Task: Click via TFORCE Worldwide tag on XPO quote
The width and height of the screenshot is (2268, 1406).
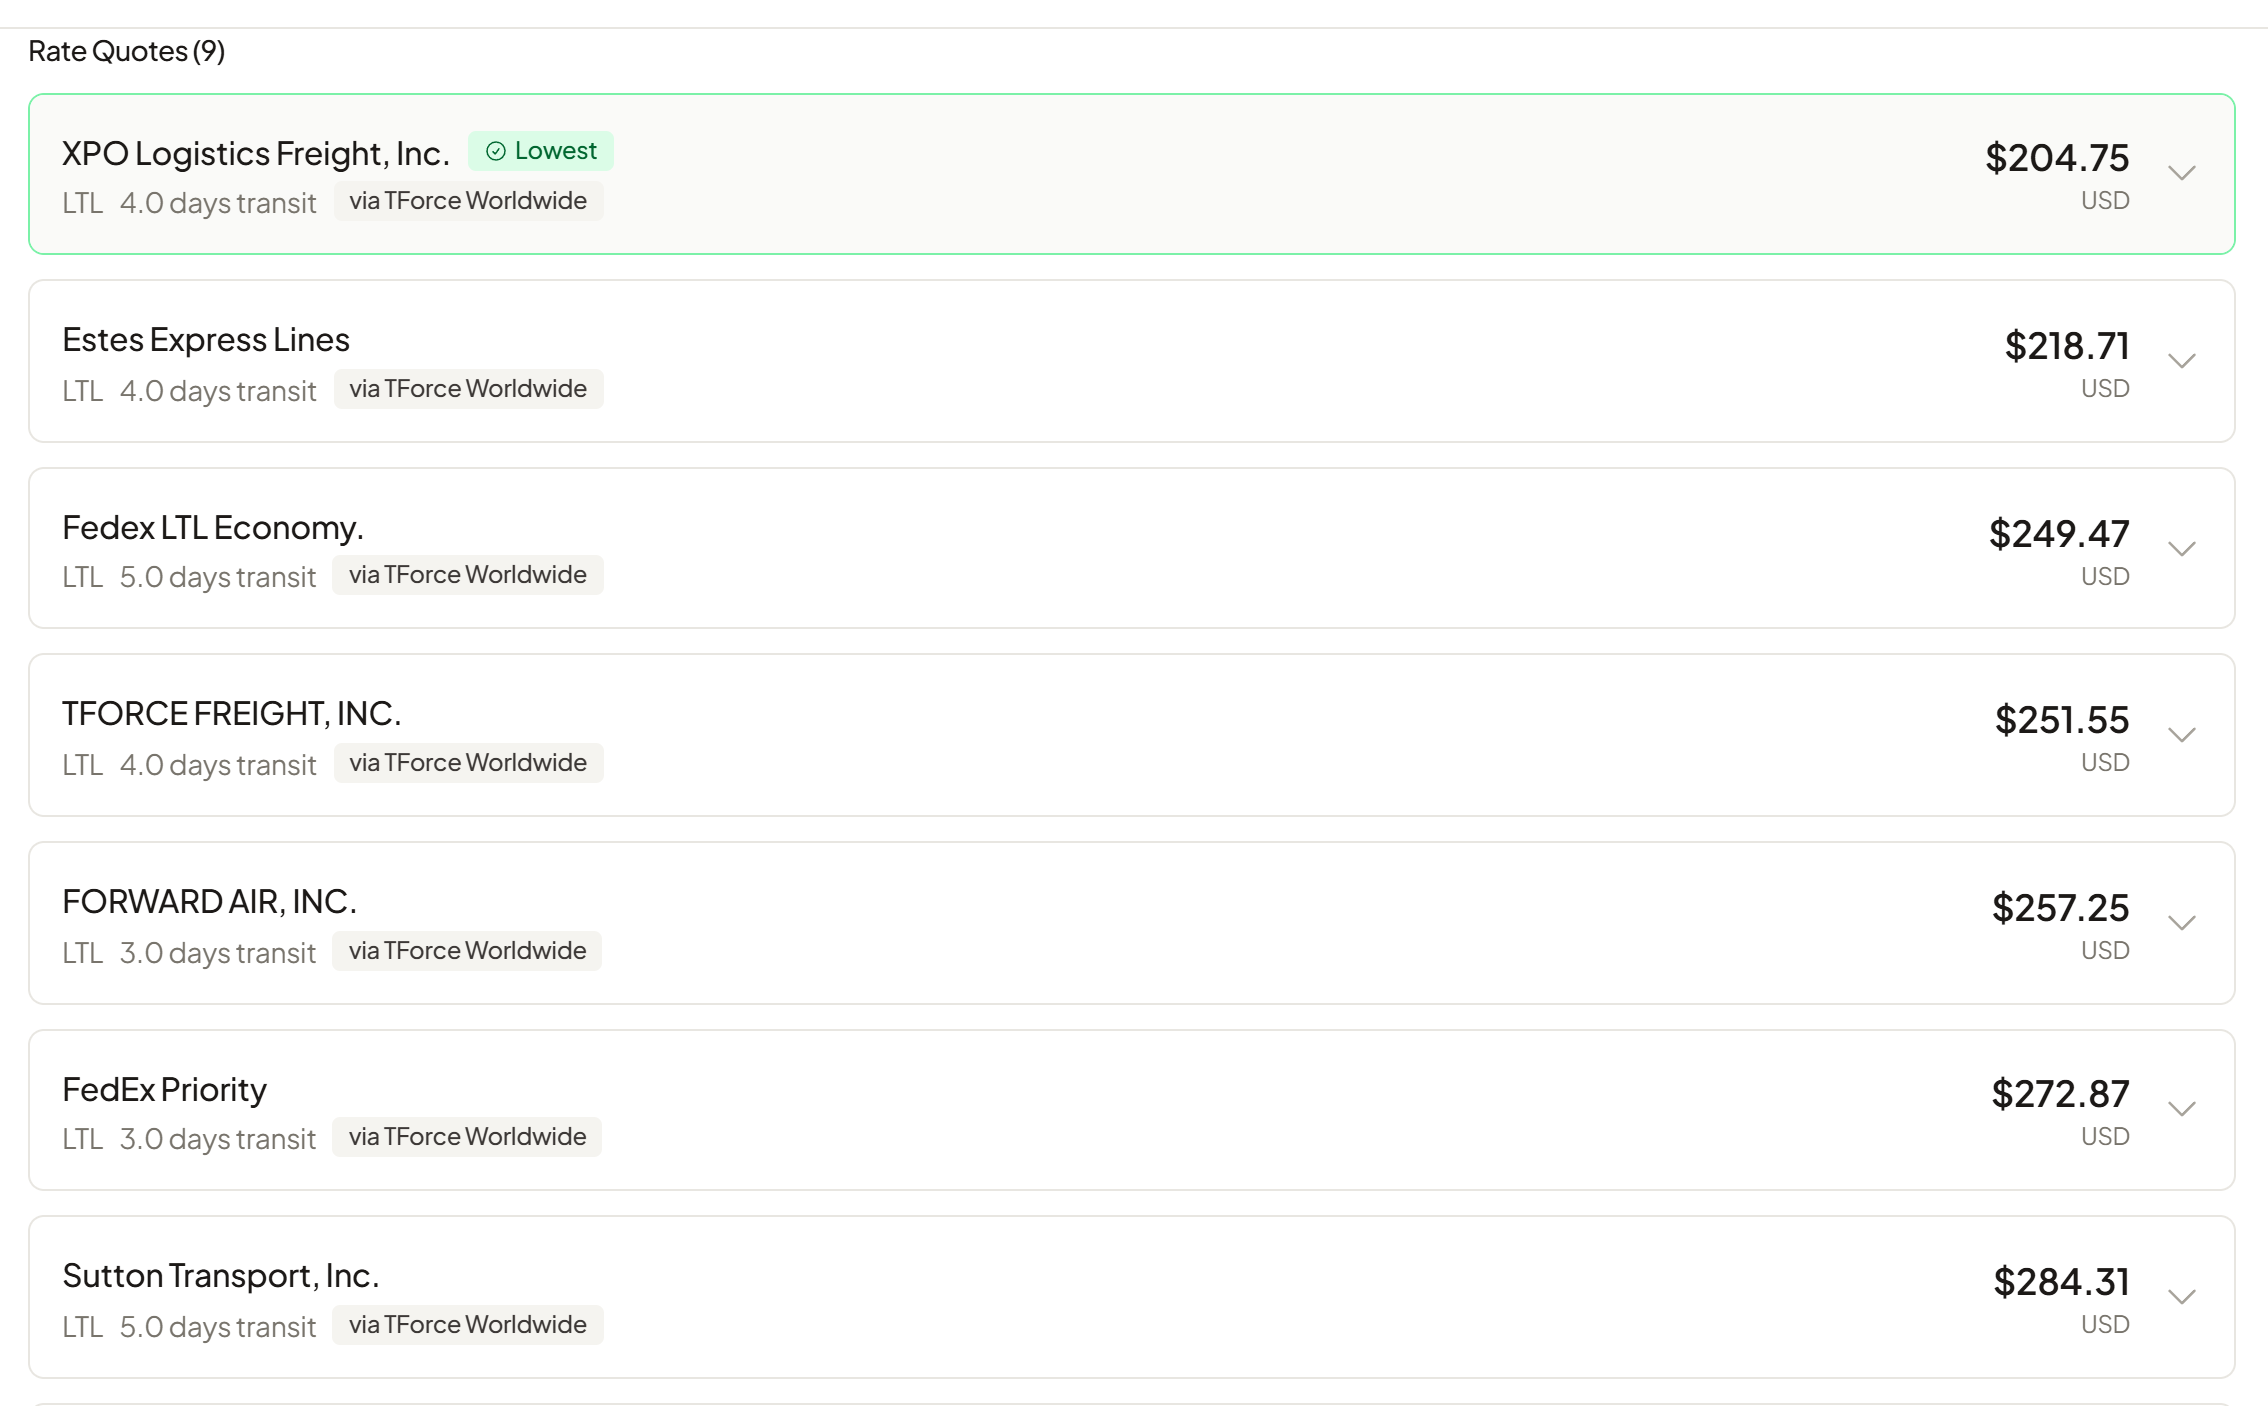Action: [468, 201]
